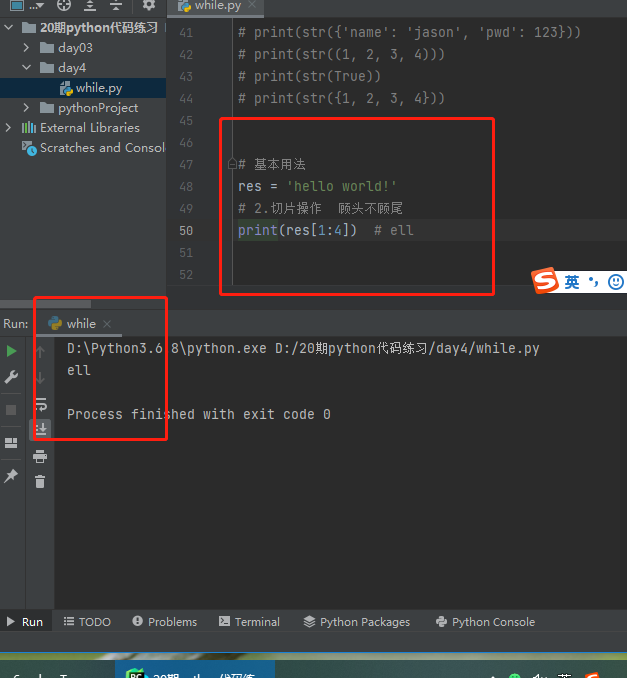This screenshot has height=678, width=627.
Task: Toggle Sogou English/Chinese mode 英
Action: coord(572,282)
